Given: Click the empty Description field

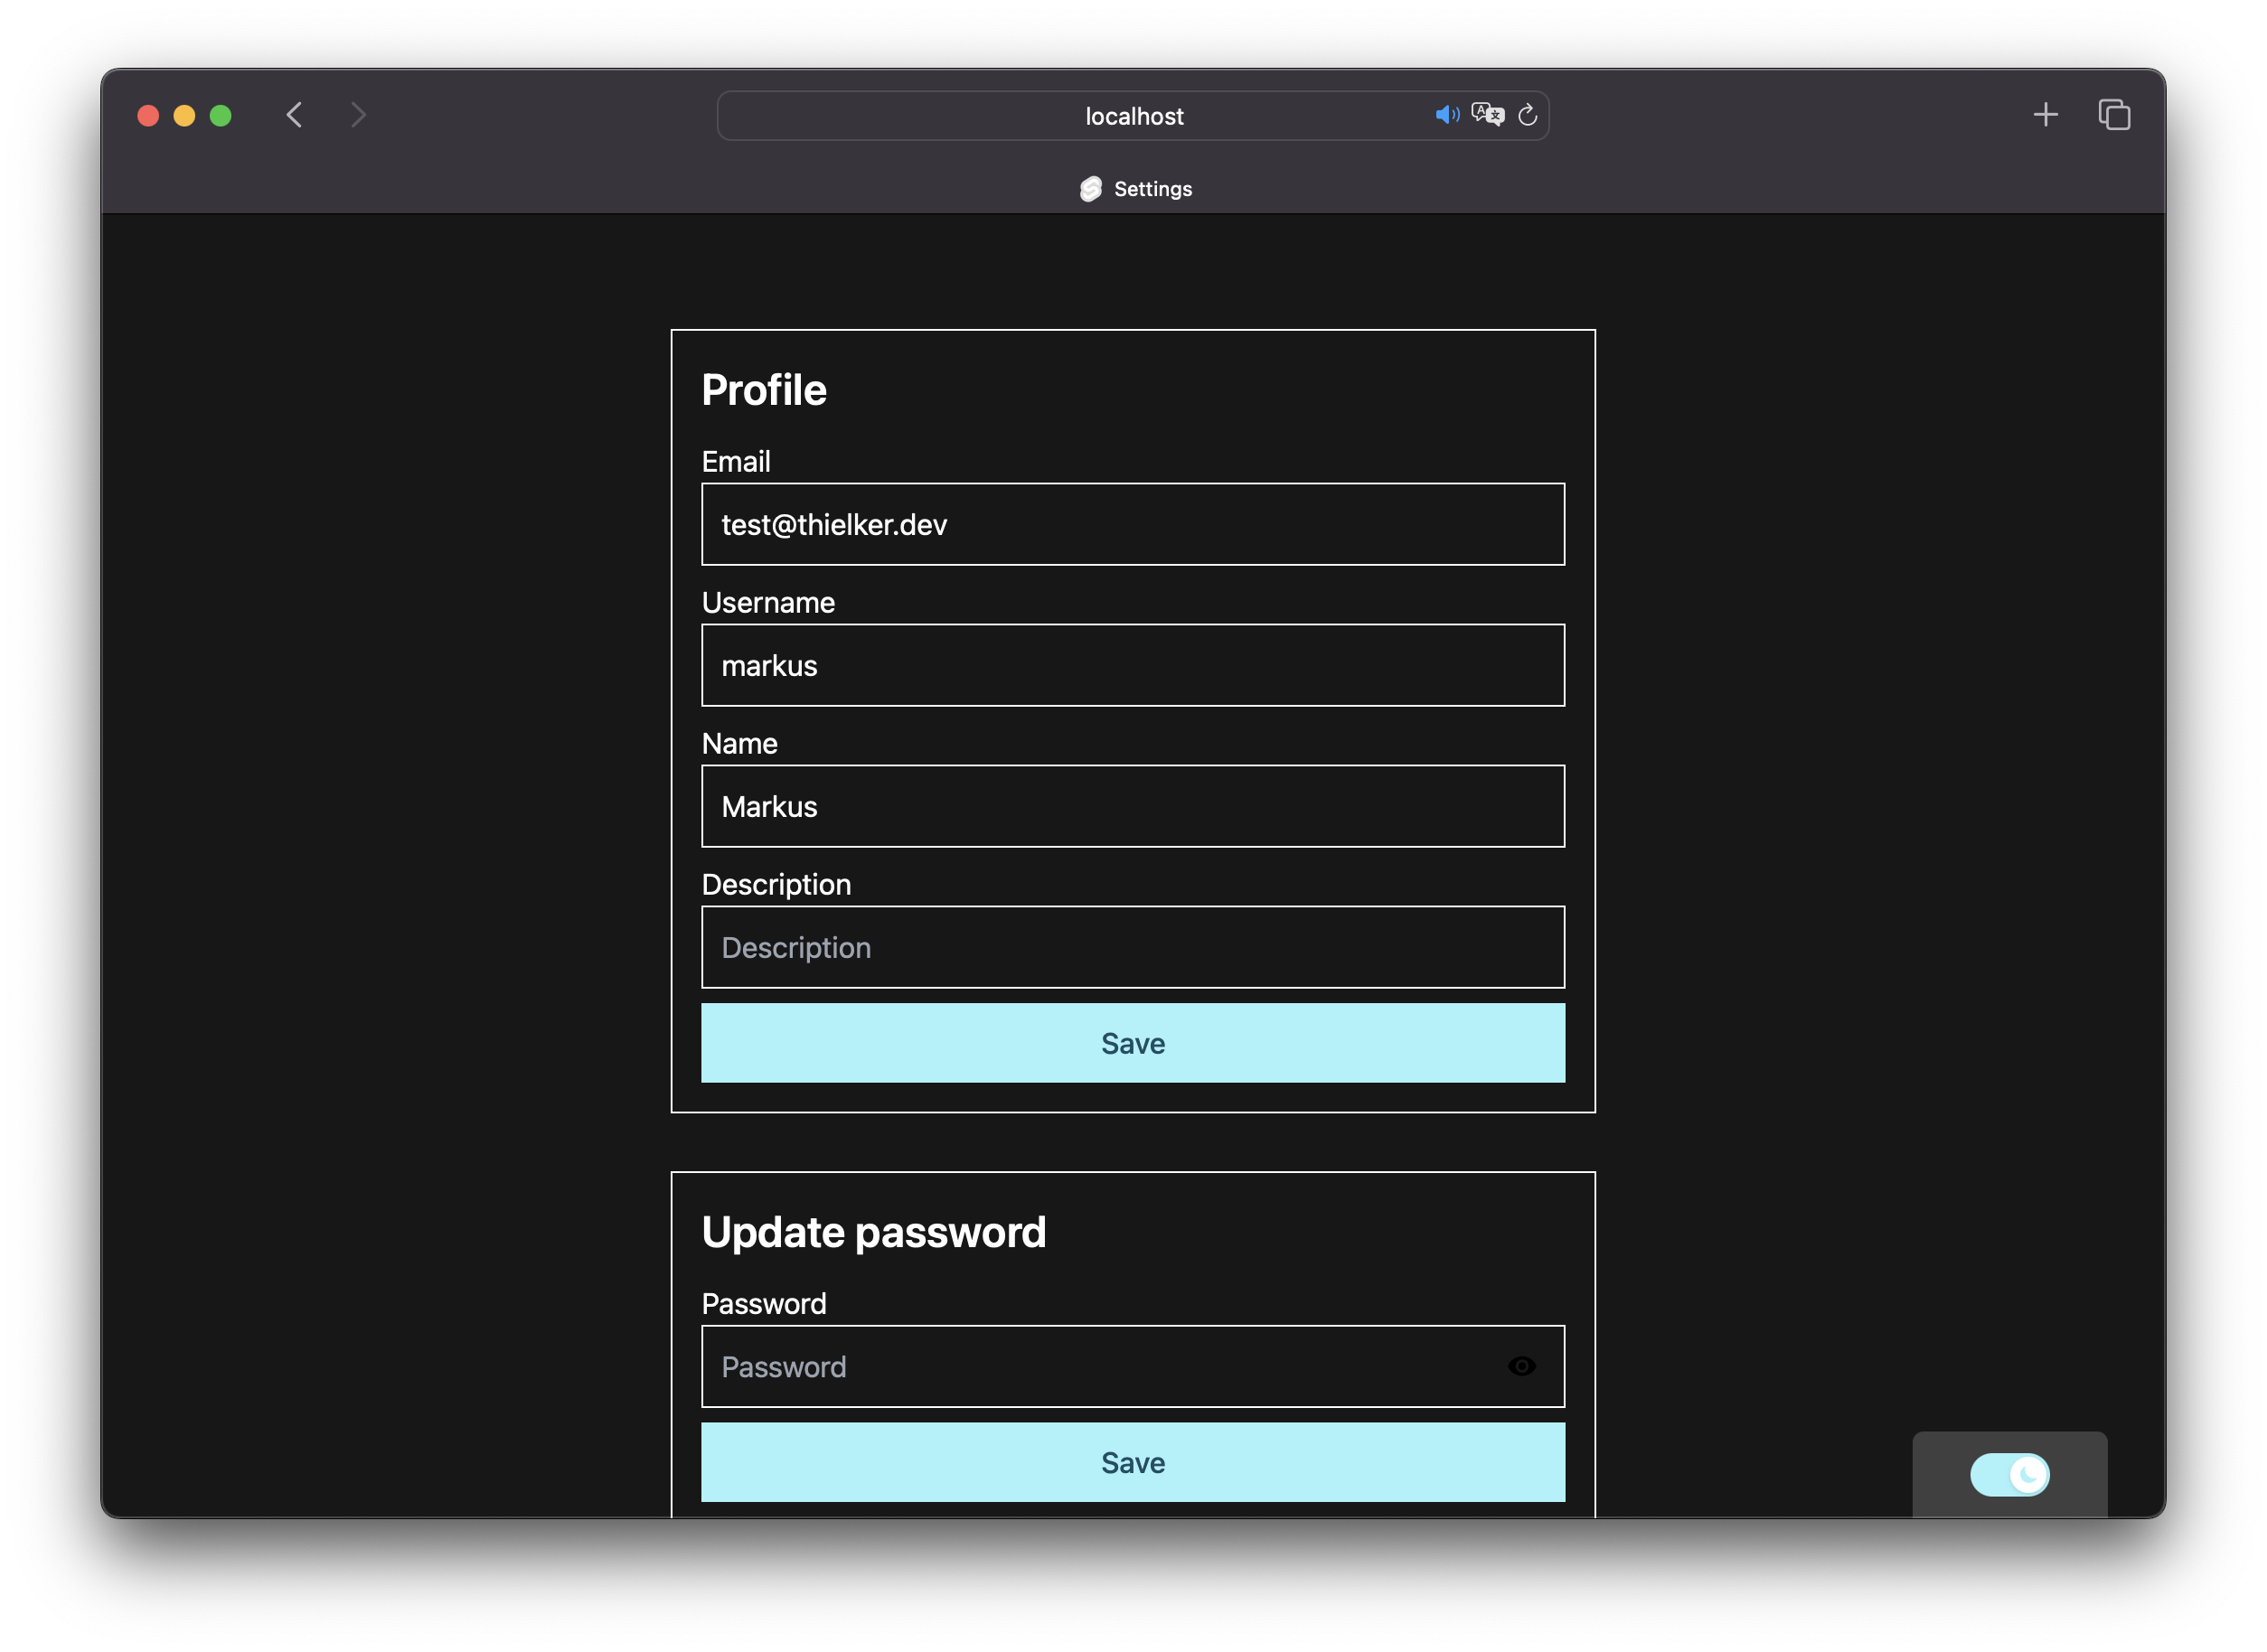Looking at the screenshot, I should (1133, 947).
